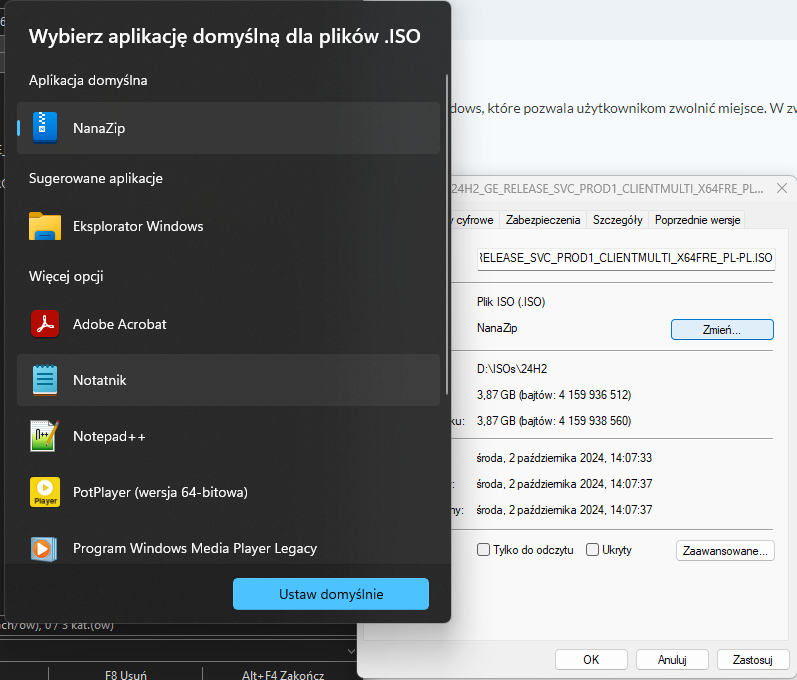Choose the Notepad++ icon
Screen dimensions: 797x680
45,436
